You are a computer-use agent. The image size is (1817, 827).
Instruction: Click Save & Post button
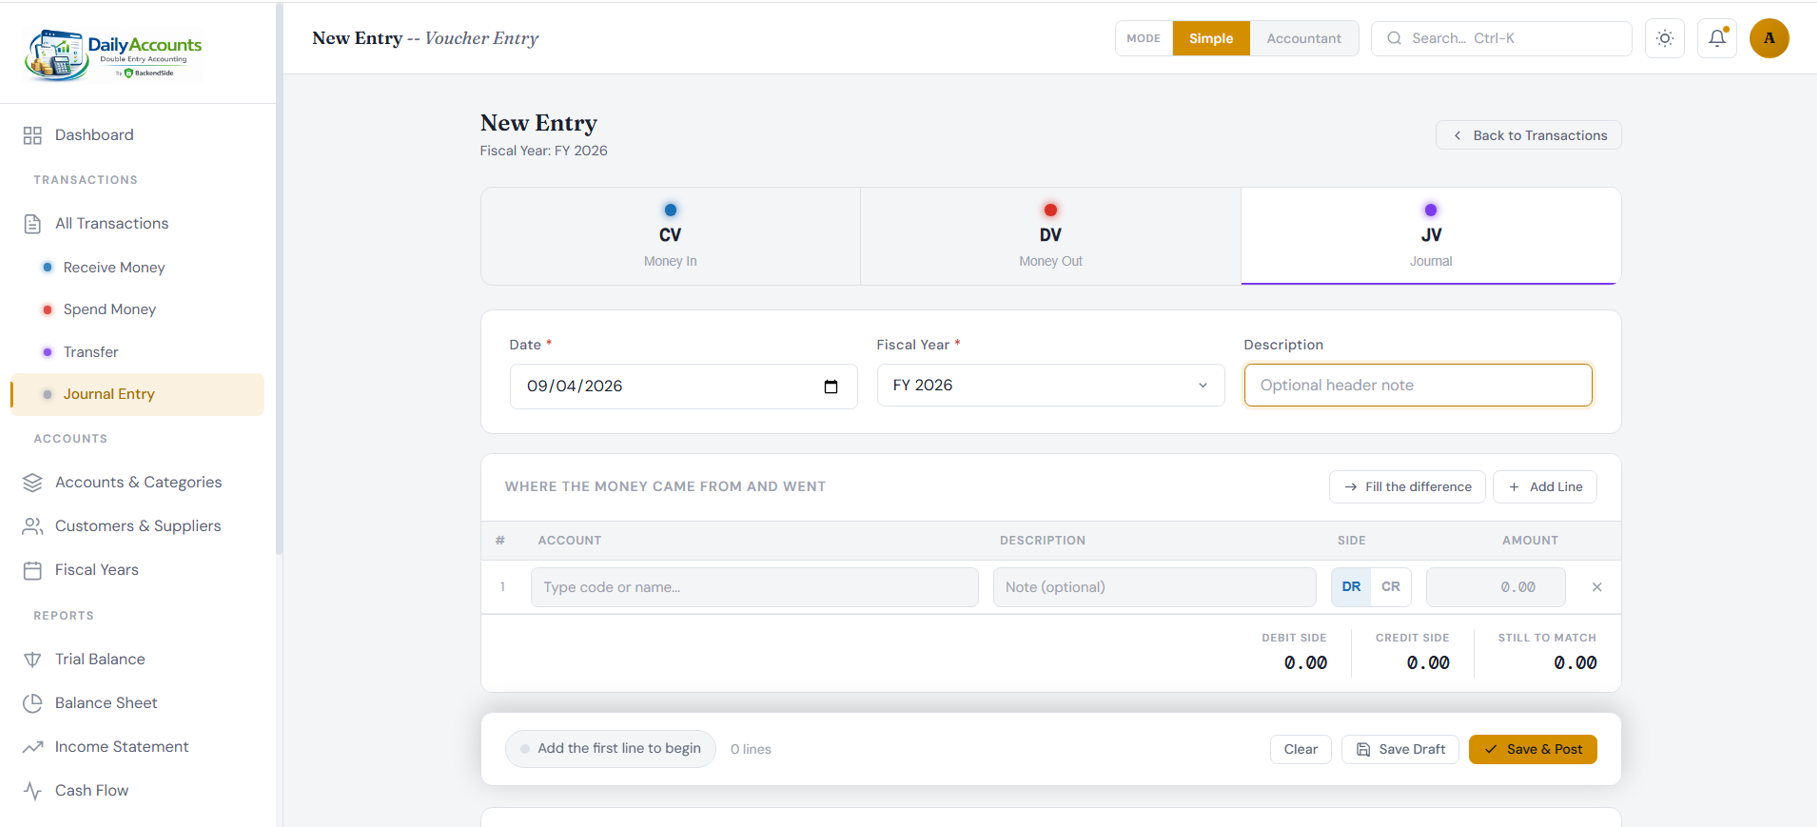[x=1533, y=749]
